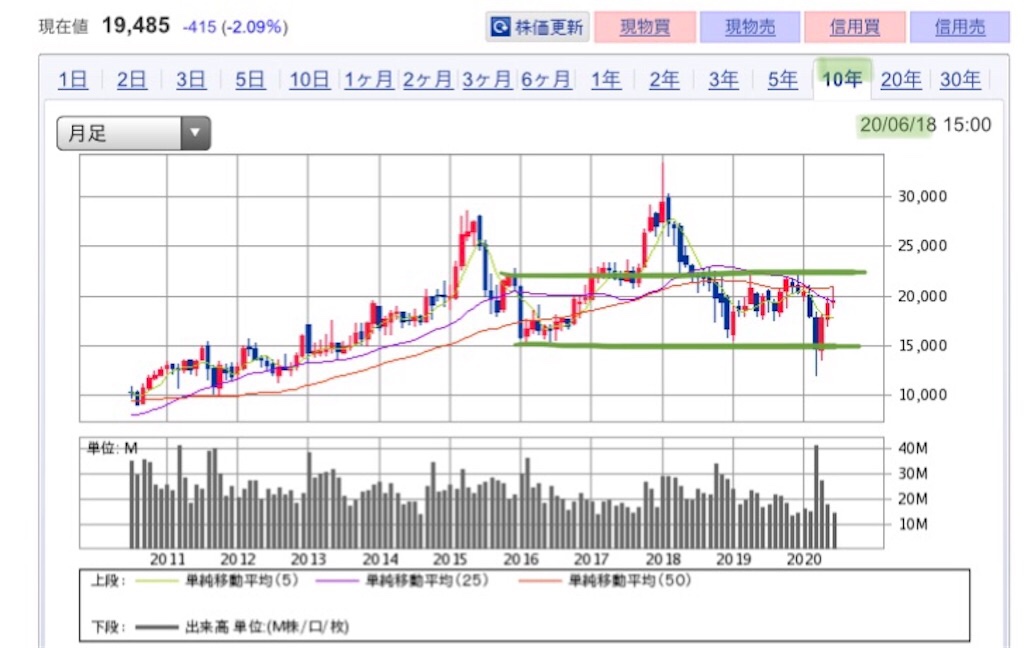Click the 2012 year axis label

[238, 560]
